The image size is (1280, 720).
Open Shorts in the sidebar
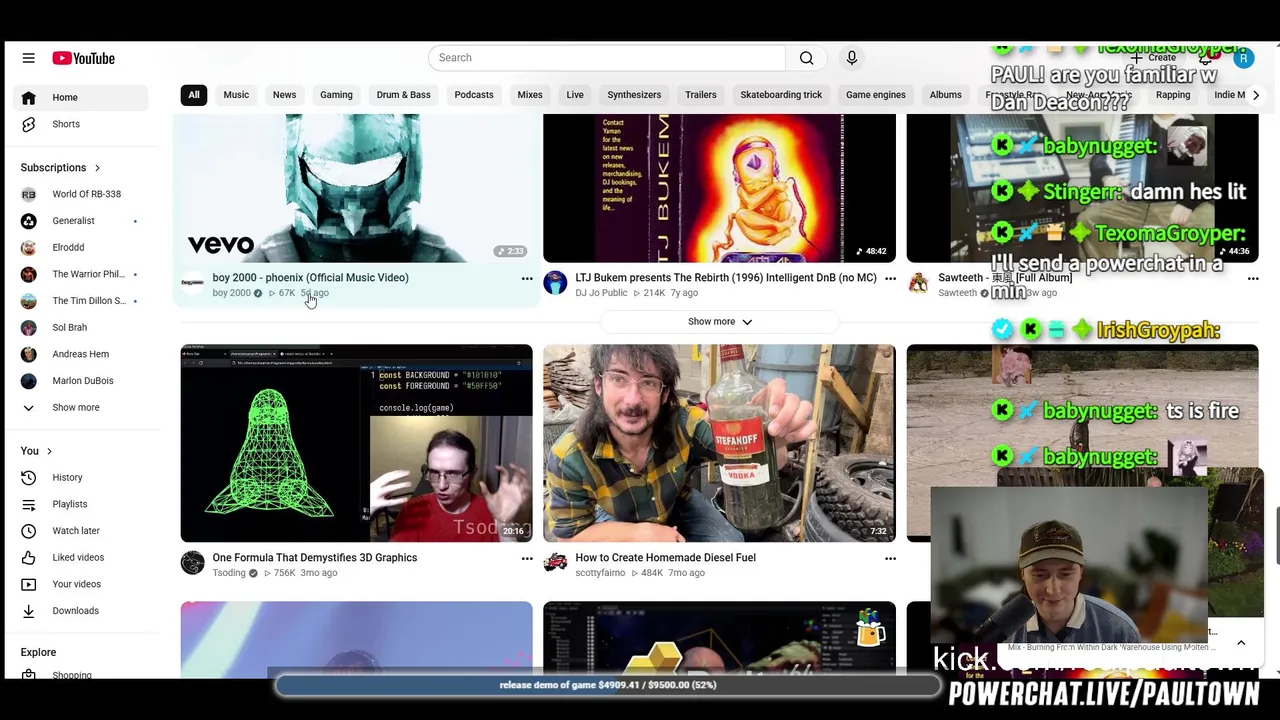(x=80, y=124)
